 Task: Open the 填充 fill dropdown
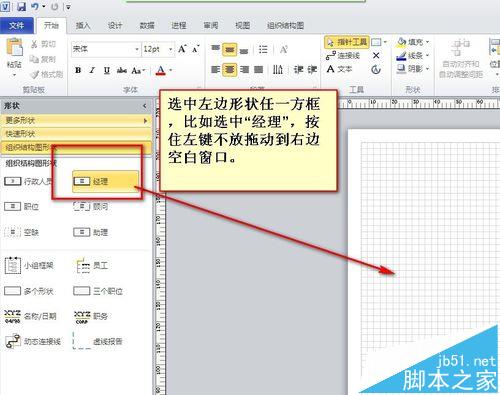[413, 42]
